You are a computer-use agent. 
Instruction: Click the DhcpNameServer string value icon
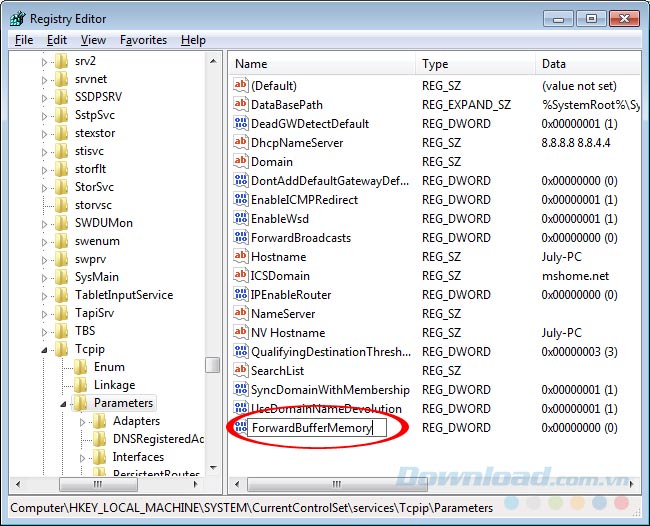[240, 143]
